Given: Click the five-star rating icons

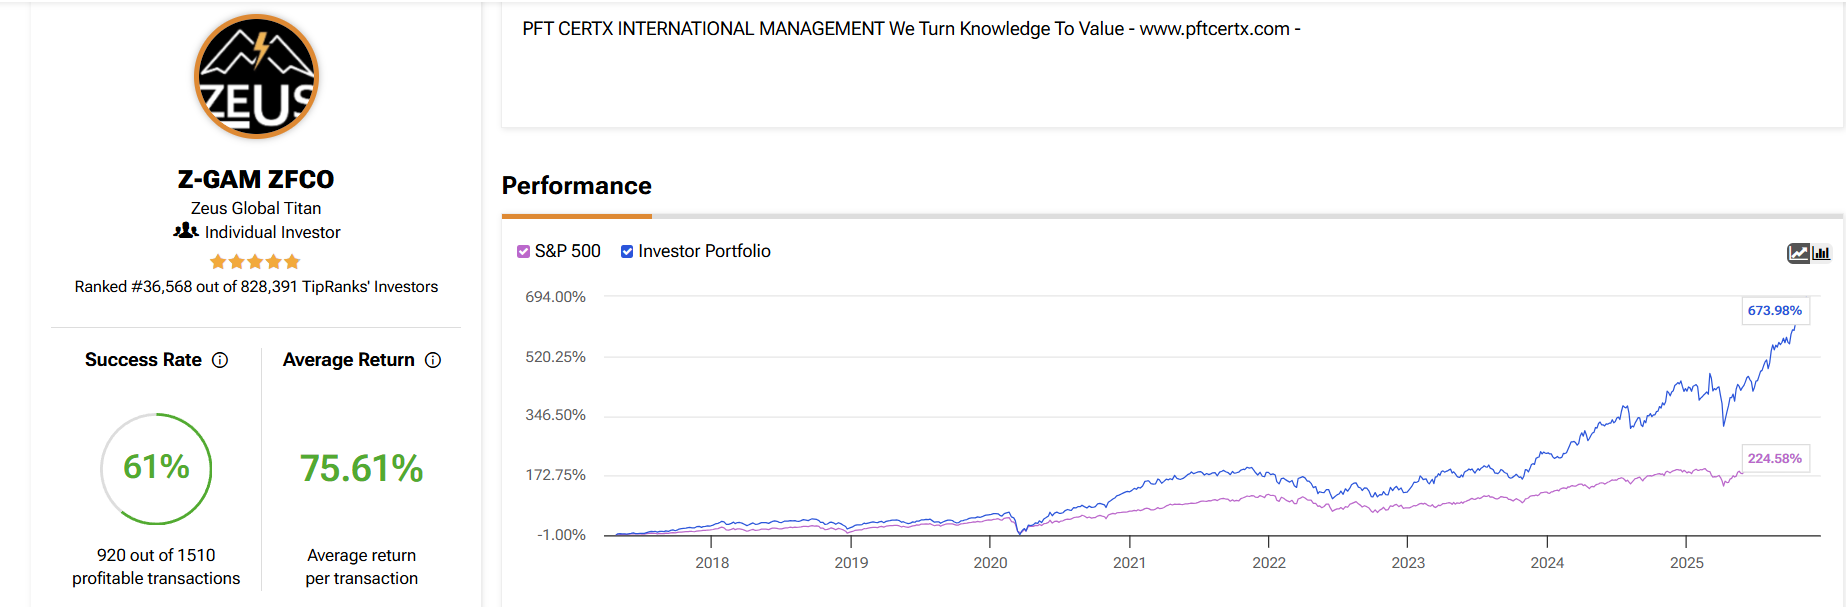Looking at the screenshot, I should pos(255,262).
